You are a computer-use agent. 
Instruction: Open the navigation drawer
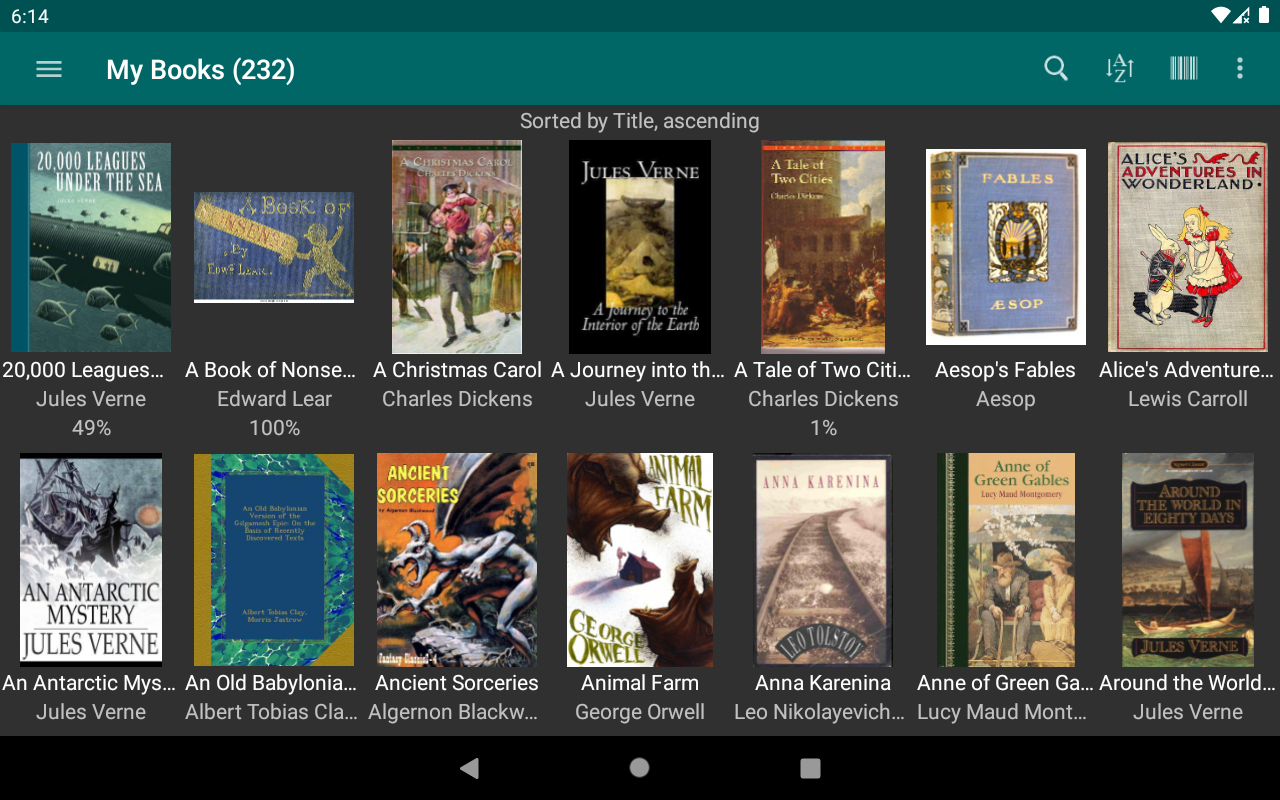48,68
